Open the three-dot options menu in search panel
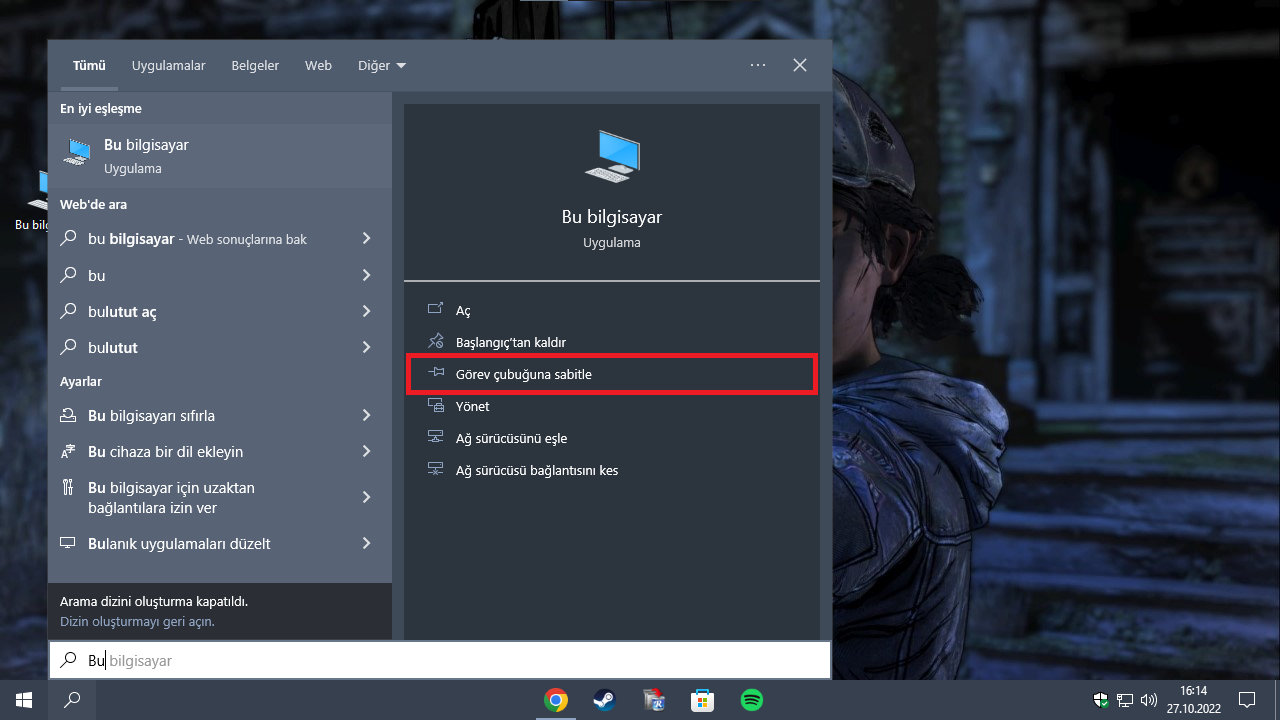This screenshot has width=1280, height=720. [x=758, y=65]
